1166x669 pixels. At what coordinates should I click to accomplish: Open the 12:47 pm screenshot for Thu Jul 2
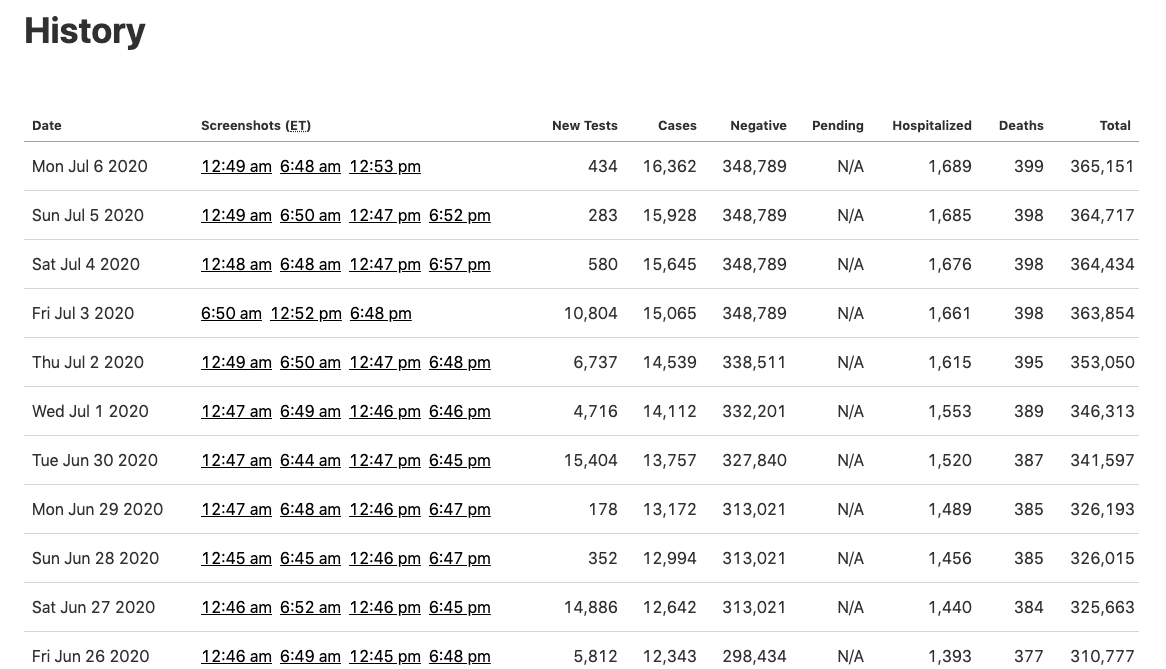[x=385, y=363]
